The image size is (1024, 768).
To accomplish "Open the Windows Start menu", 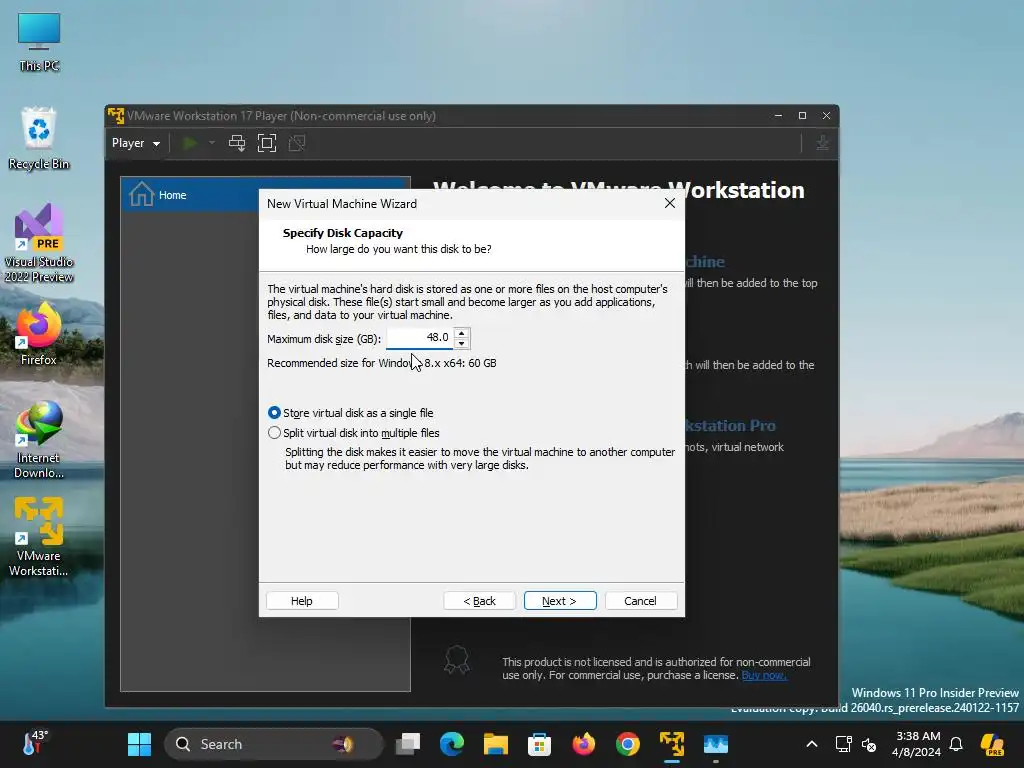I will [139, 744].
